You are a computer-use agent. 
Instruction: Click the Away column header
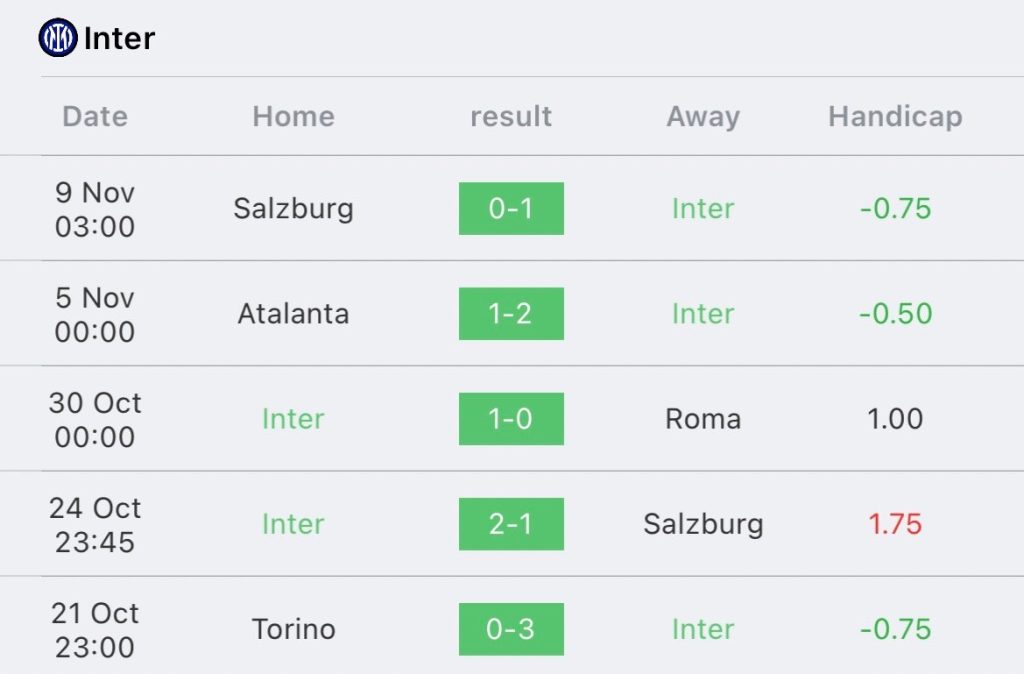[703, 116]
